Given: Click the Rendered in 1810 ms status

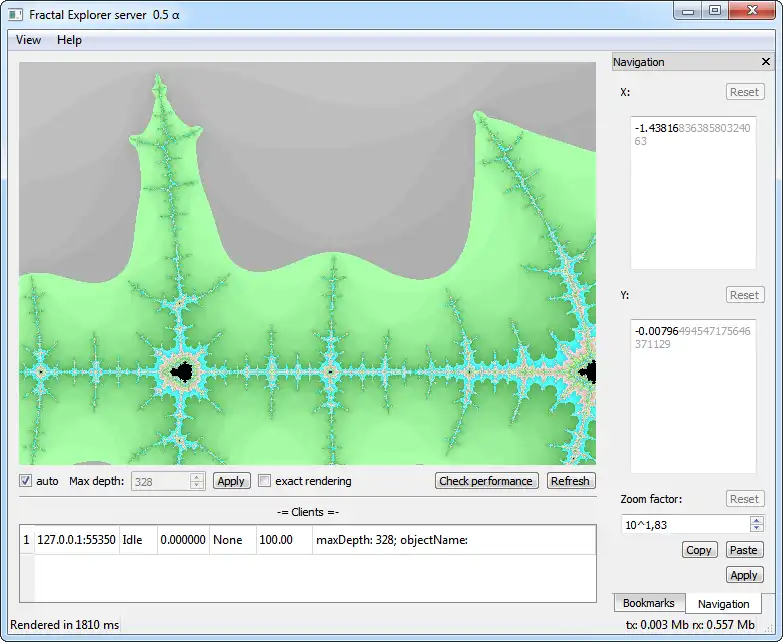Looking at the screenshot, I should tap(64, 625).
